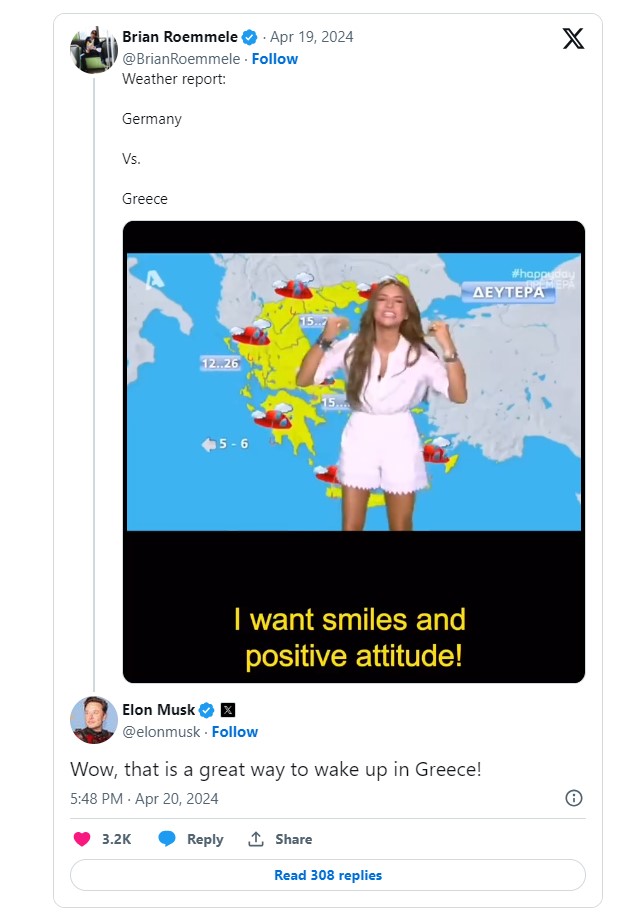
Task: Open Elon Musk's profile avatar
Action: [x=94, y=720]
